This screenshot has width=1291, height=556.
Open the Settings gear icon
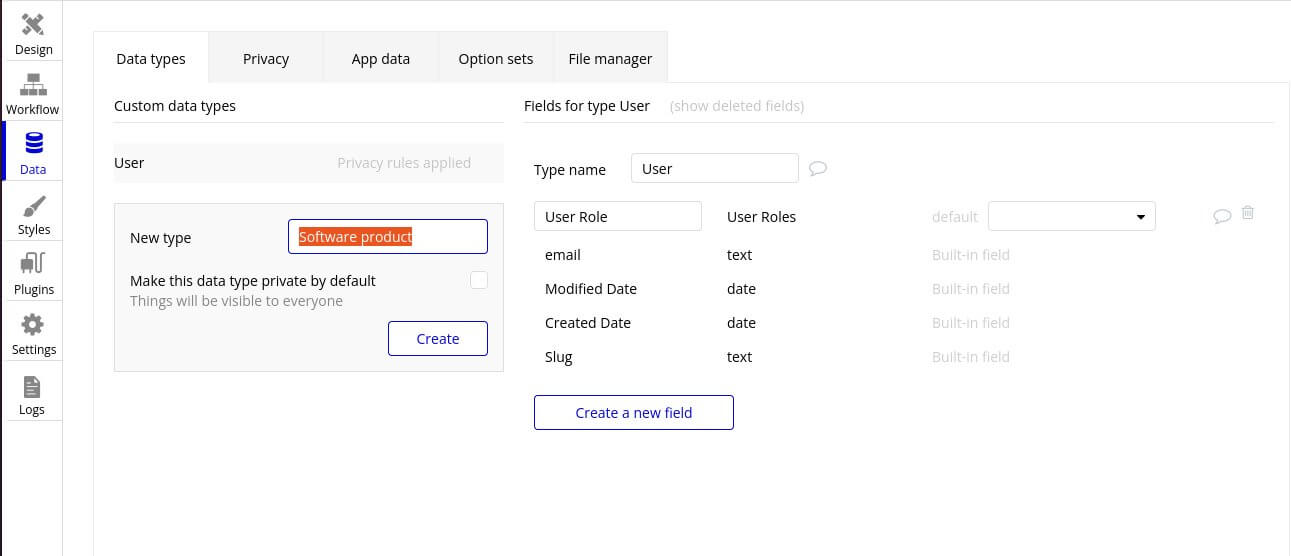(x=33, y=325)
